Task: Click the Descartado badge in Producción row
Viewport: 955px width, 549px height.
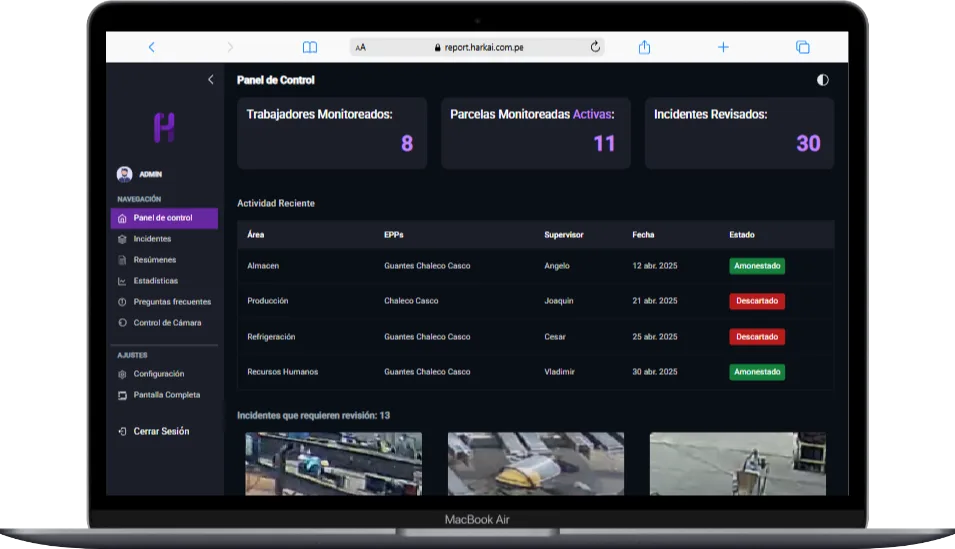Action: (x=757, y=301)
